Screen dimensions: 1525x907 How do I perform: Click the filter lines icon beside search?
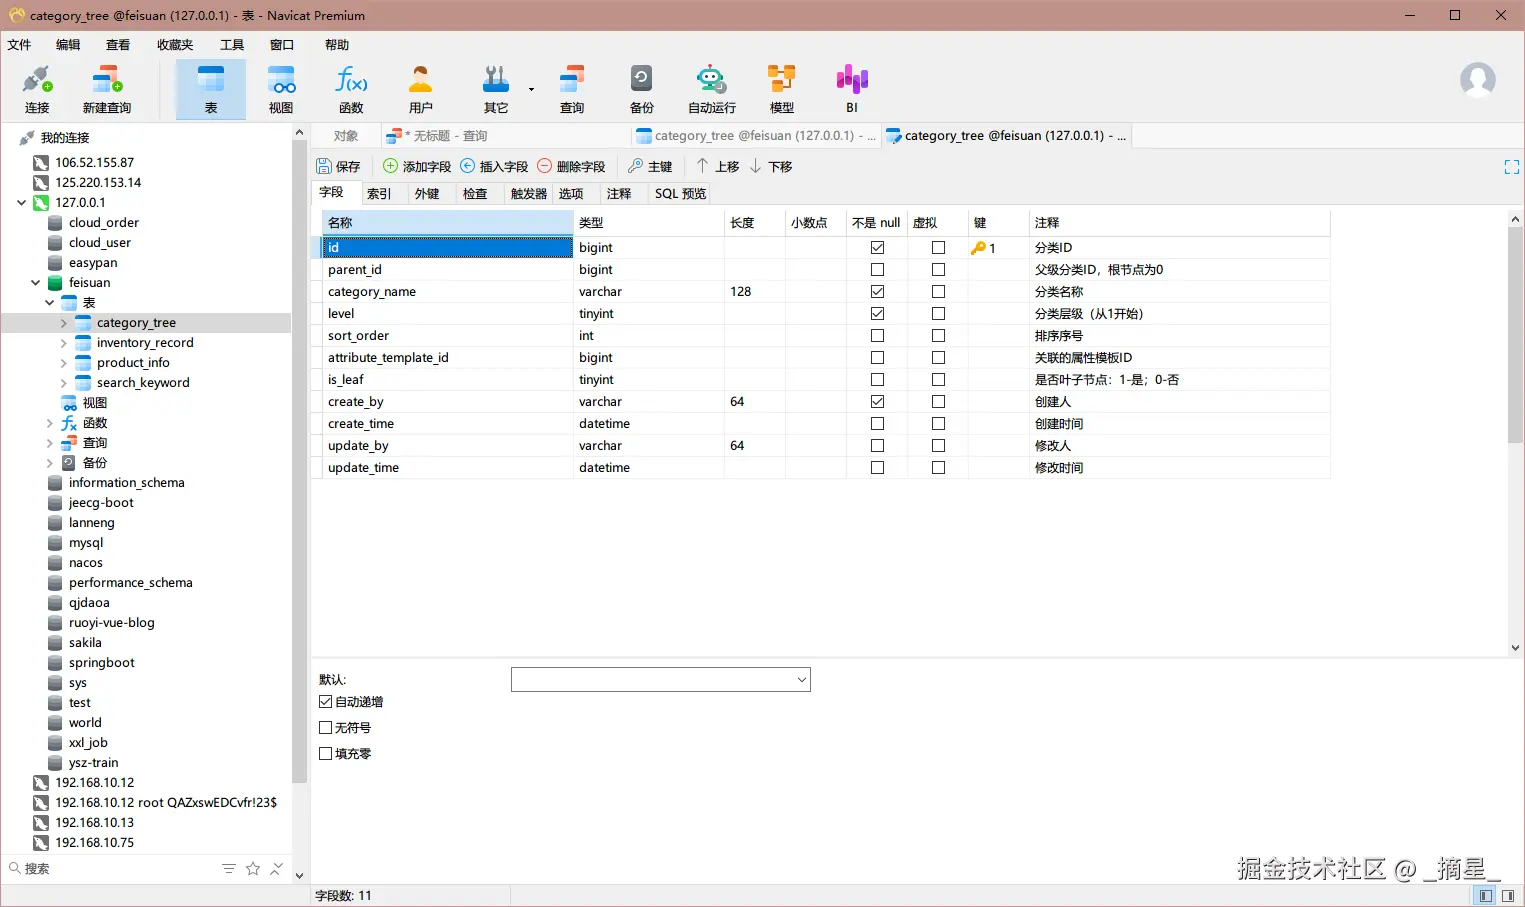click(x=229, y=869)
